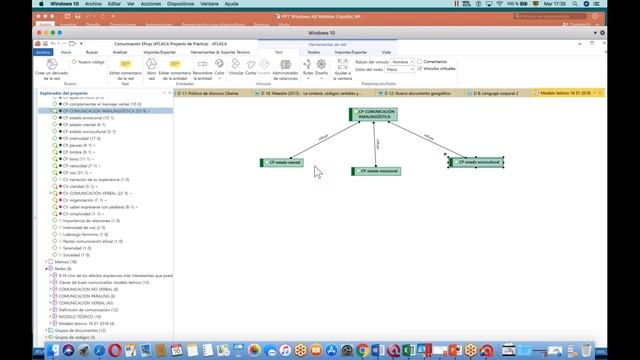Viewport: 640px width, 360px height.
Task: Open PowerPoint from the Dock
Action: (x=454, y=350)
